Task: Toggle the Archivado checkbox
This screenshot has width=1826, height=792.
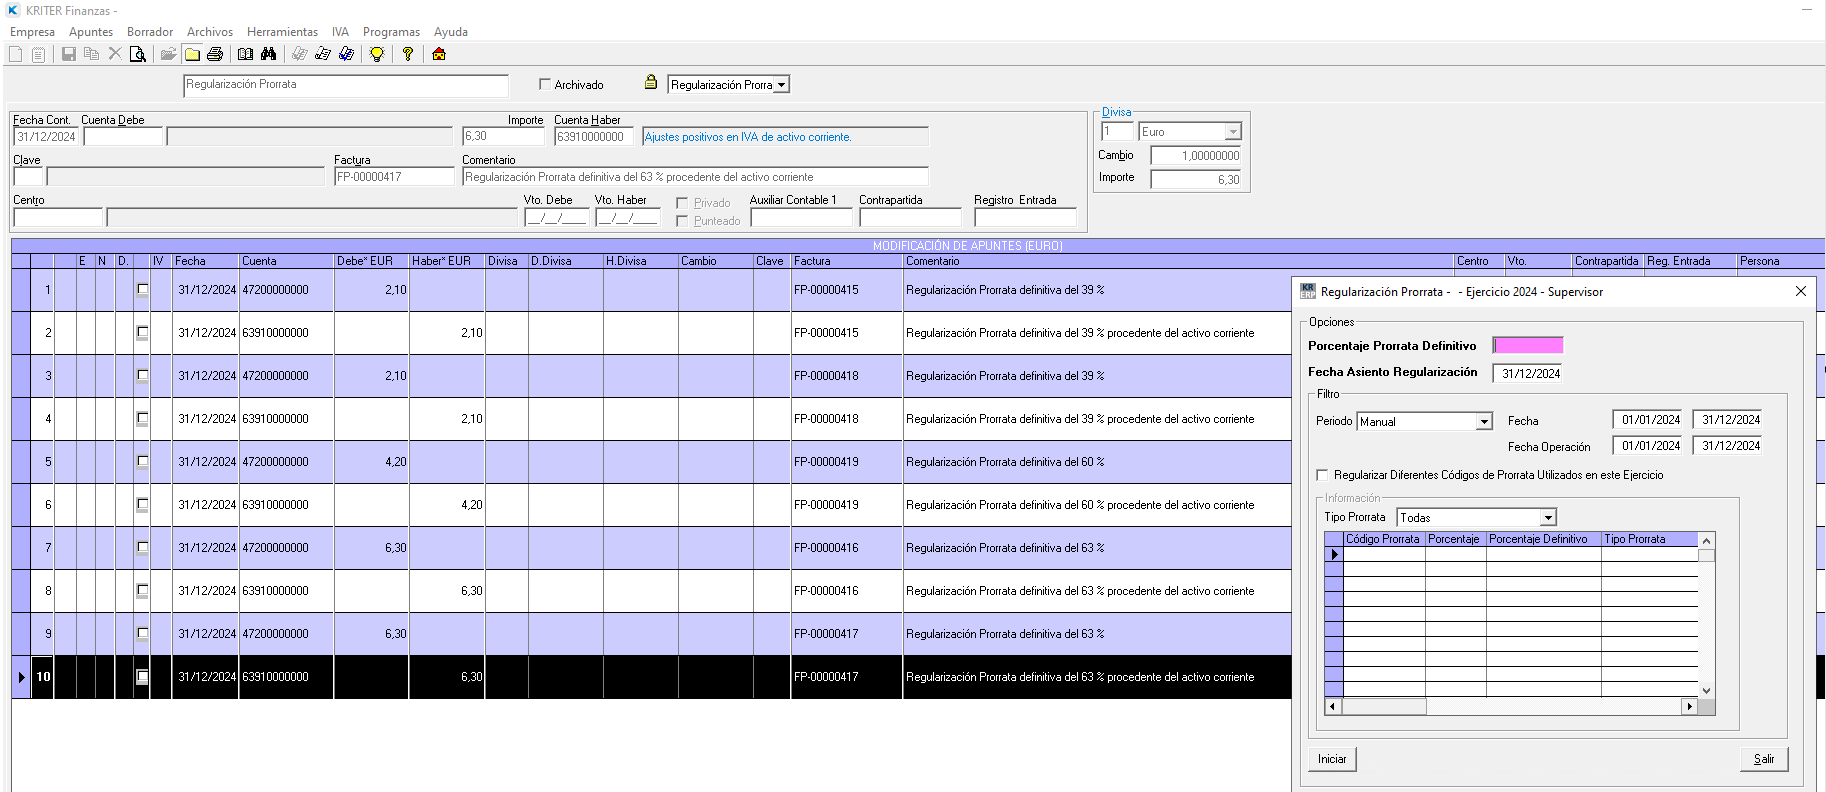Action: click(545, 84)
